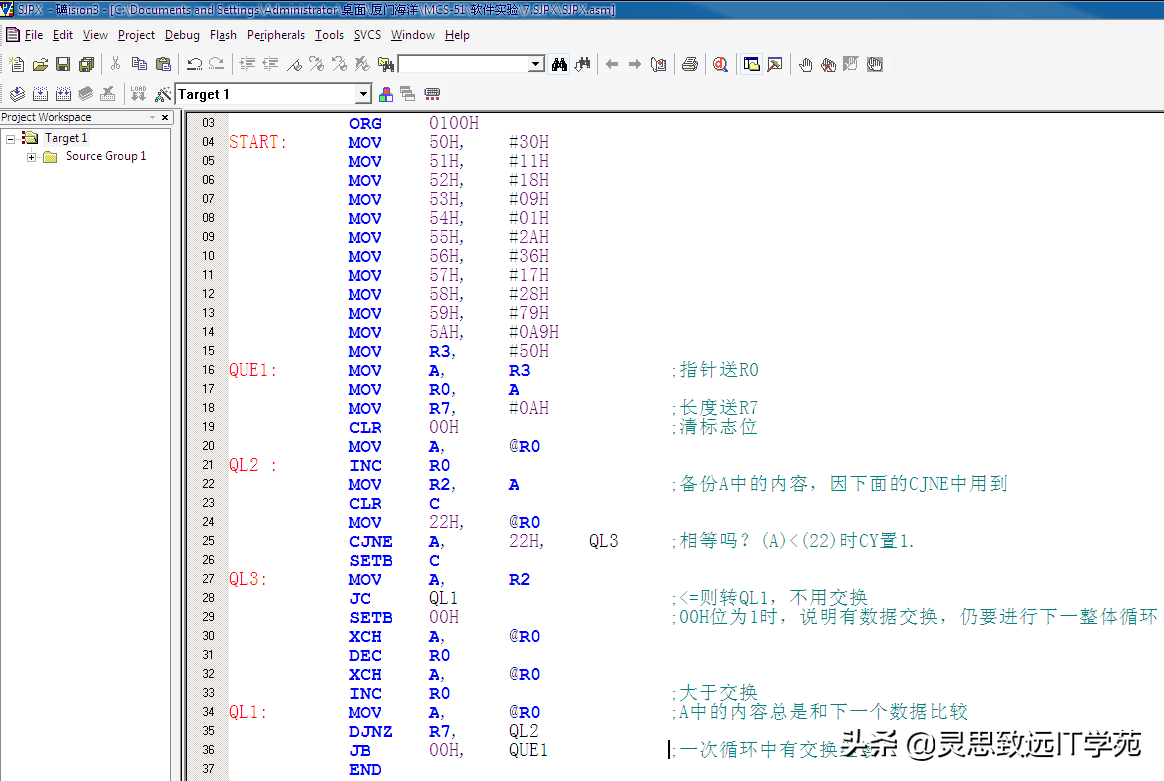Expand the Source Group 1 node
Image resolution: width=1164 pixels, height=781 pixels.
point(32,157)
